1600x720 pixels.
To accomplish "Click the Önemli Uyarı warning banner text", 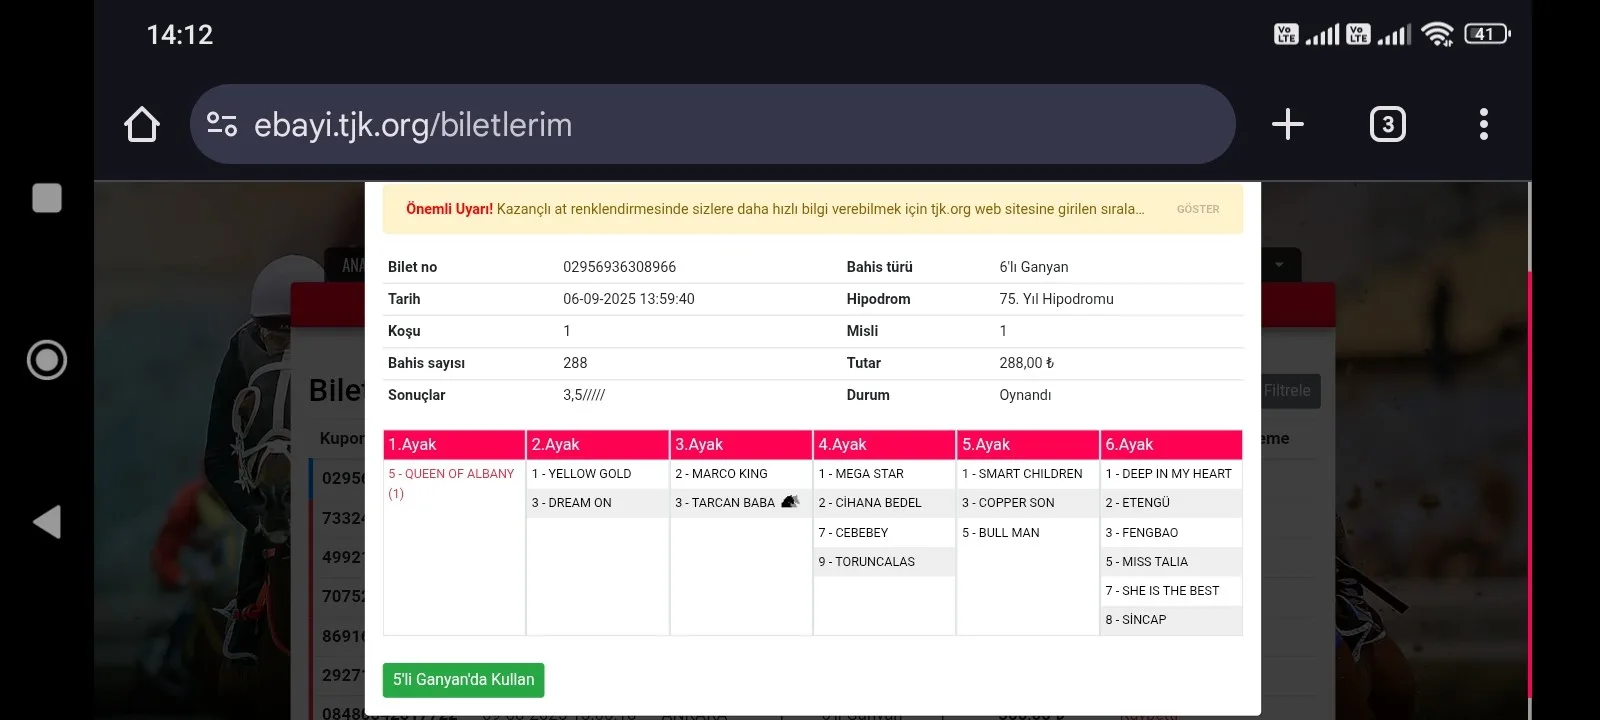I will coord(770,209).
